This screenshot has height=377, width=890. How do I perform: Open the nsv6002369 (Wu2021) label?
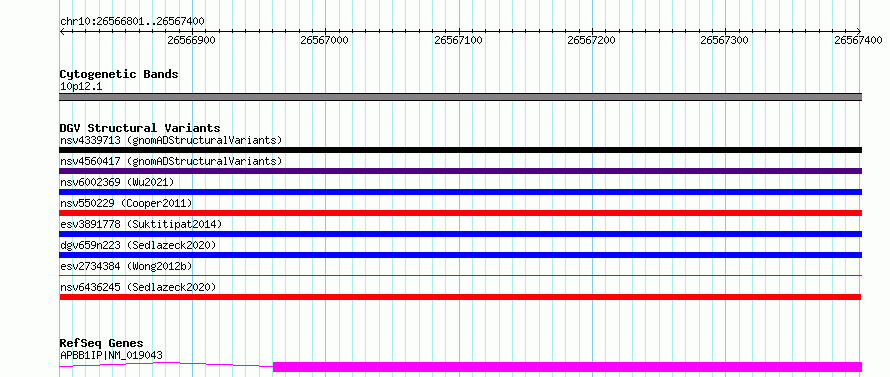click(117, 182)
